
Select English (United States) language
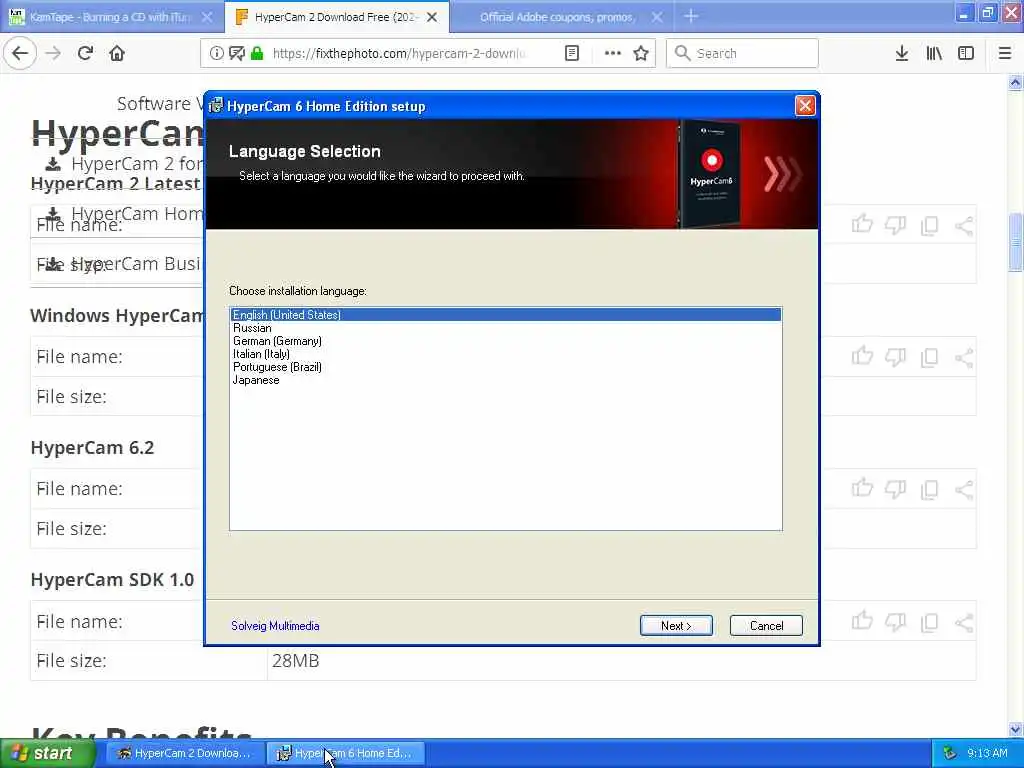[x=506, y=315]
